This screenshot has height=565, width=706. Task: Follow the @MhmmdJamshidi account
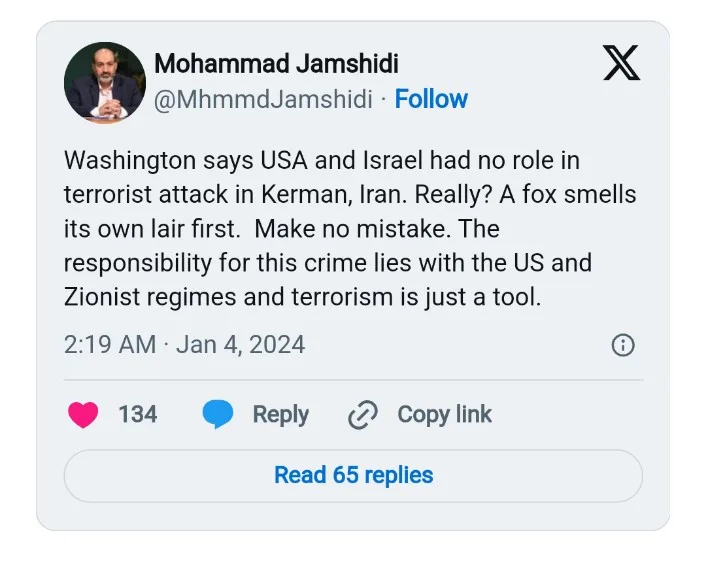pos(431,99)
